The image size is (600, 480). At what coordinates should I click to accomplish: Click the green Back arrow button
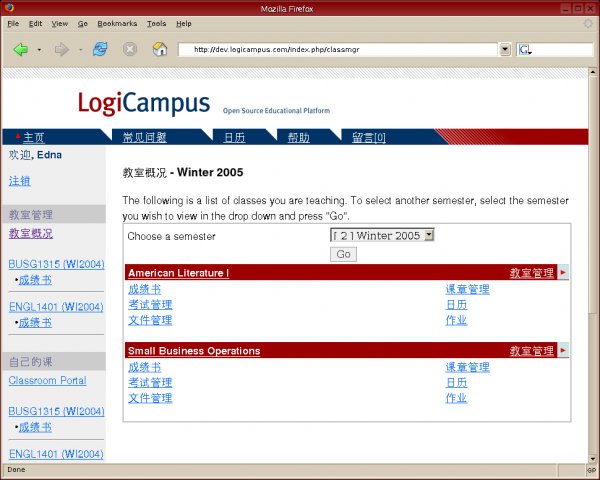point(21,49)
